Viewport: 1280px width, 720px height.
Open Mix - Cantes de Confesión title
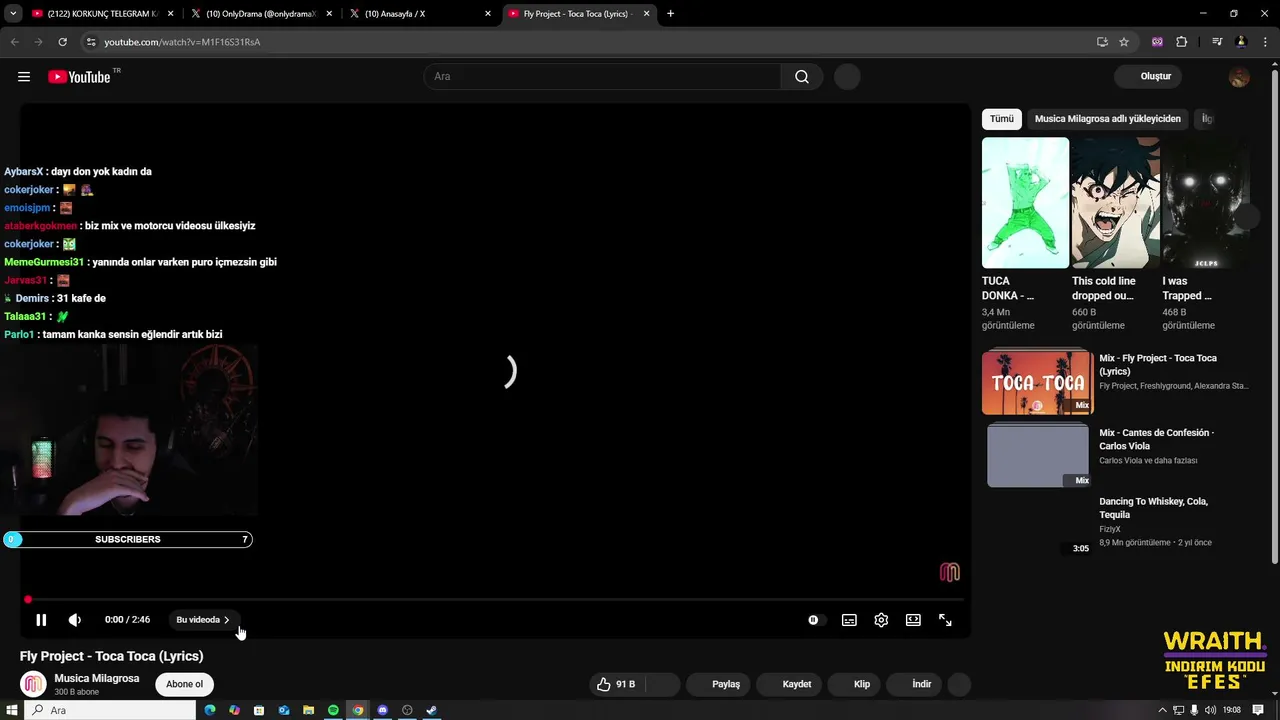click(1156, 439)
